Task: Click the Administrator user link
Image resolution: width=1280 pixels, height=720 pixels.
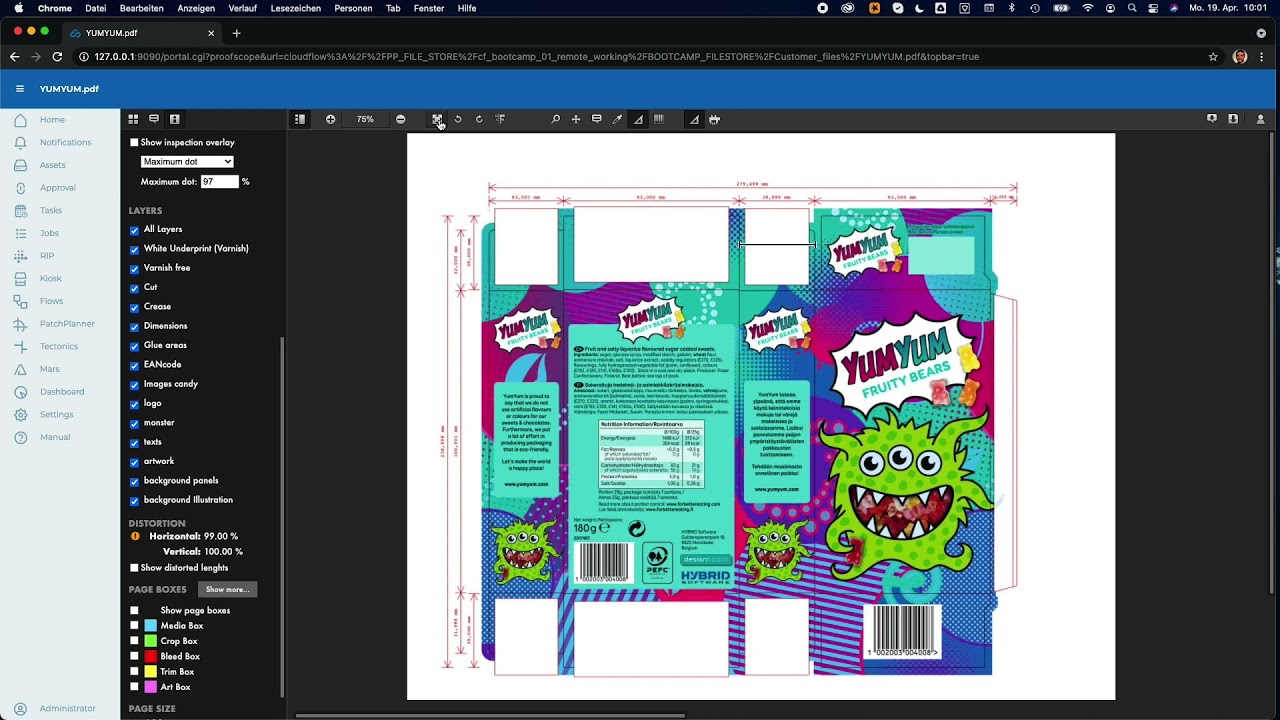Action: pos(68,709)
